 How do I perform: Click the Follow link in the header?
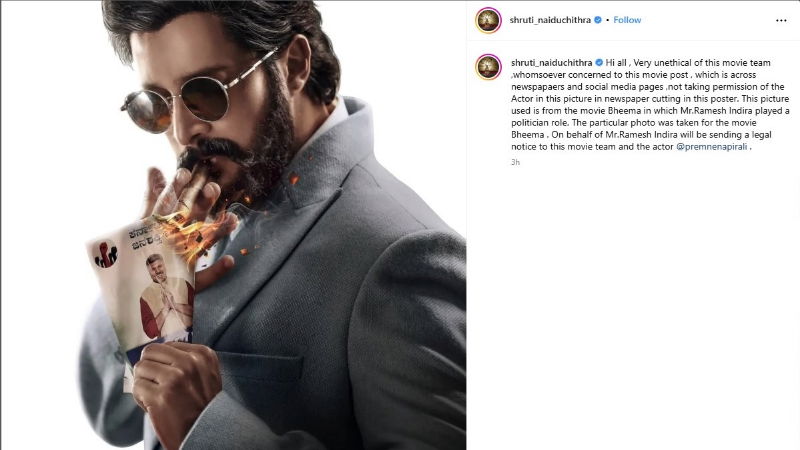[x=627, y=20]
